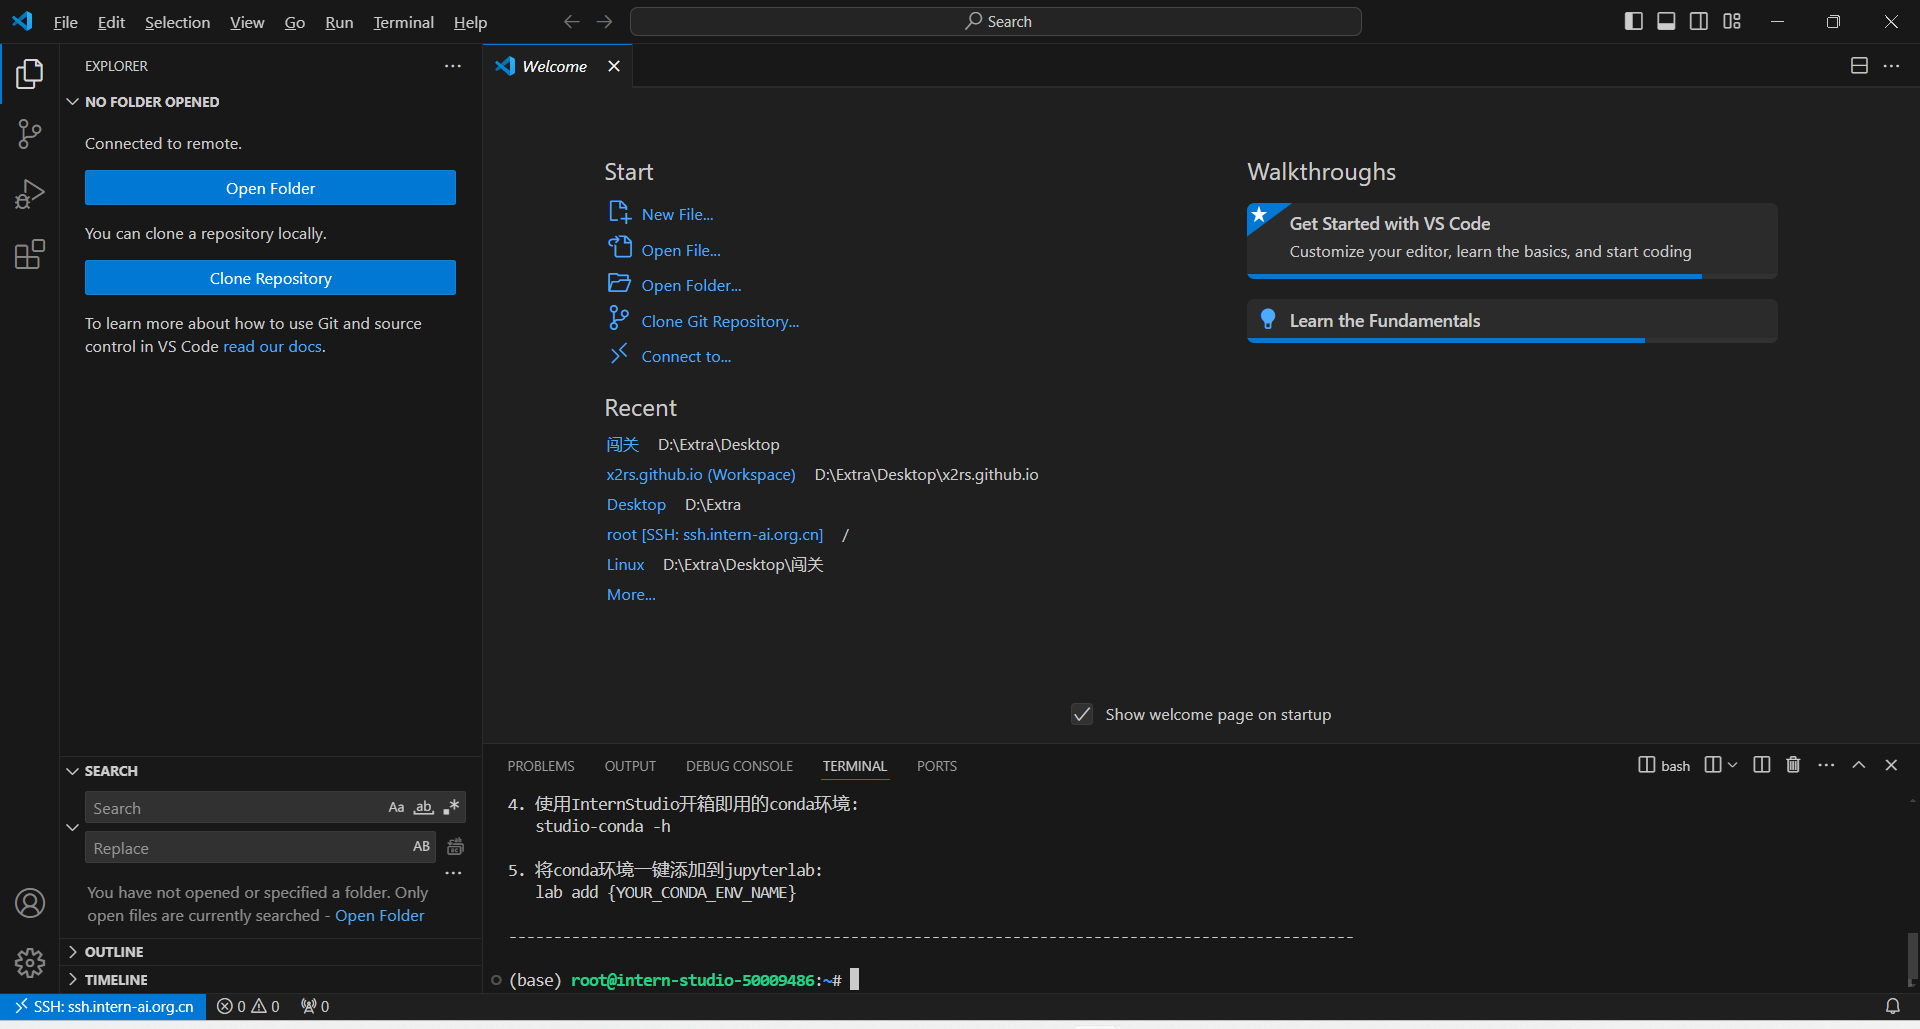Open Get Started with VS Code walkthrough
The height and width of the screenshot is (1029, 1920).
(x=1512, y=240)
